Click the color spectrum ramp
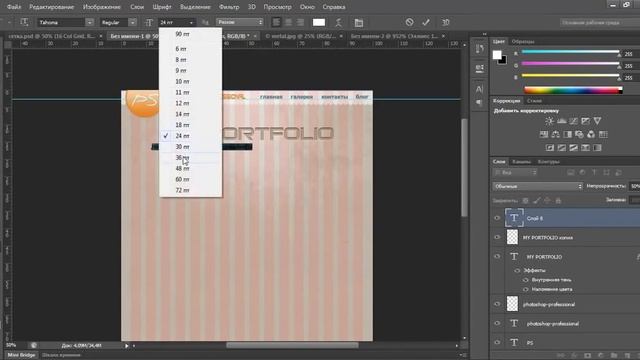Image resolution: width=640 pixels, height=360 pixels. [x=573, y=90]
